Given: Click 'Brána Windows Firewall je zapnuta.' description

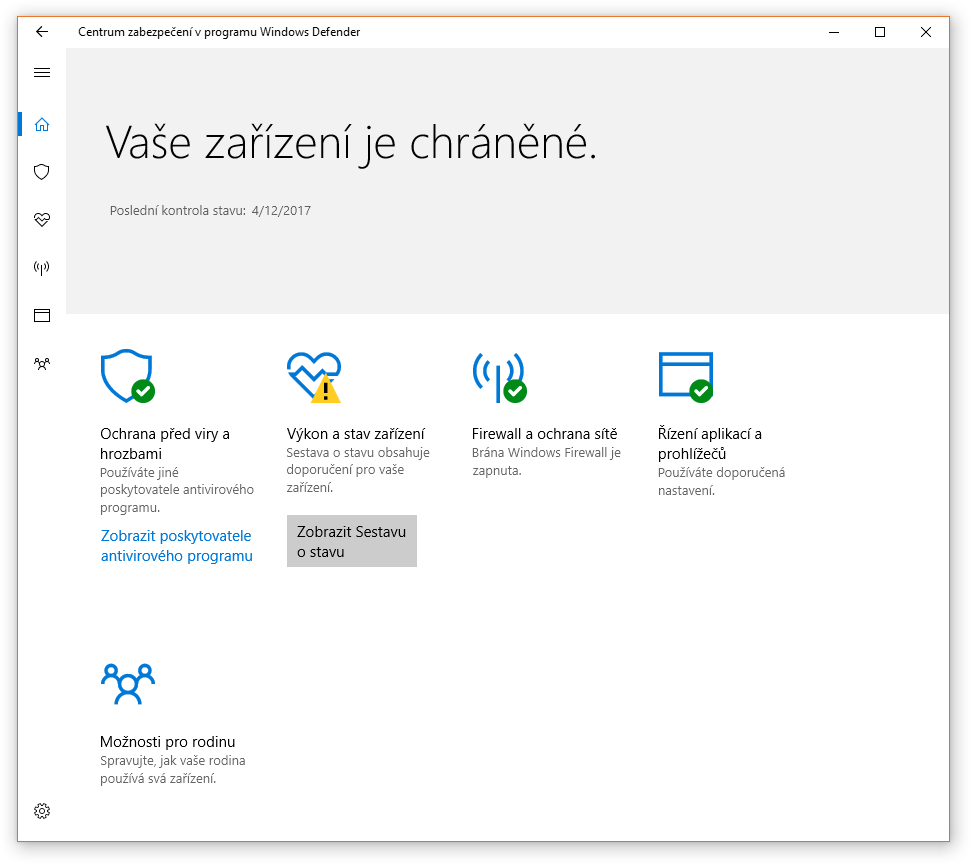Looking at the screenshot, I should pos(546,461).
